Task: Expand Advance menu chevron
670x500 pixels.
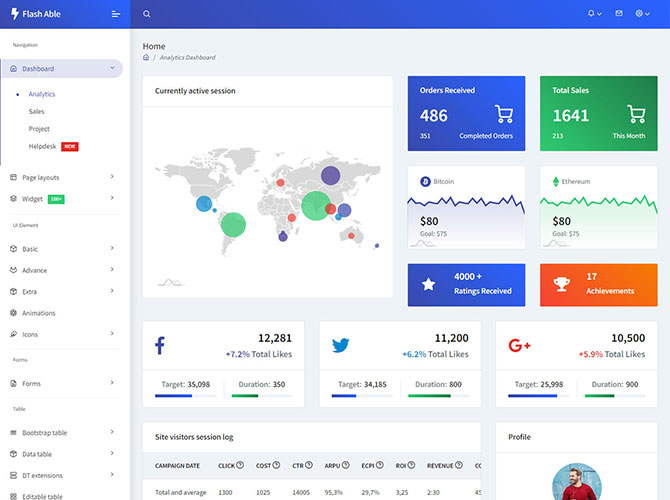Action: click(112, 269)
